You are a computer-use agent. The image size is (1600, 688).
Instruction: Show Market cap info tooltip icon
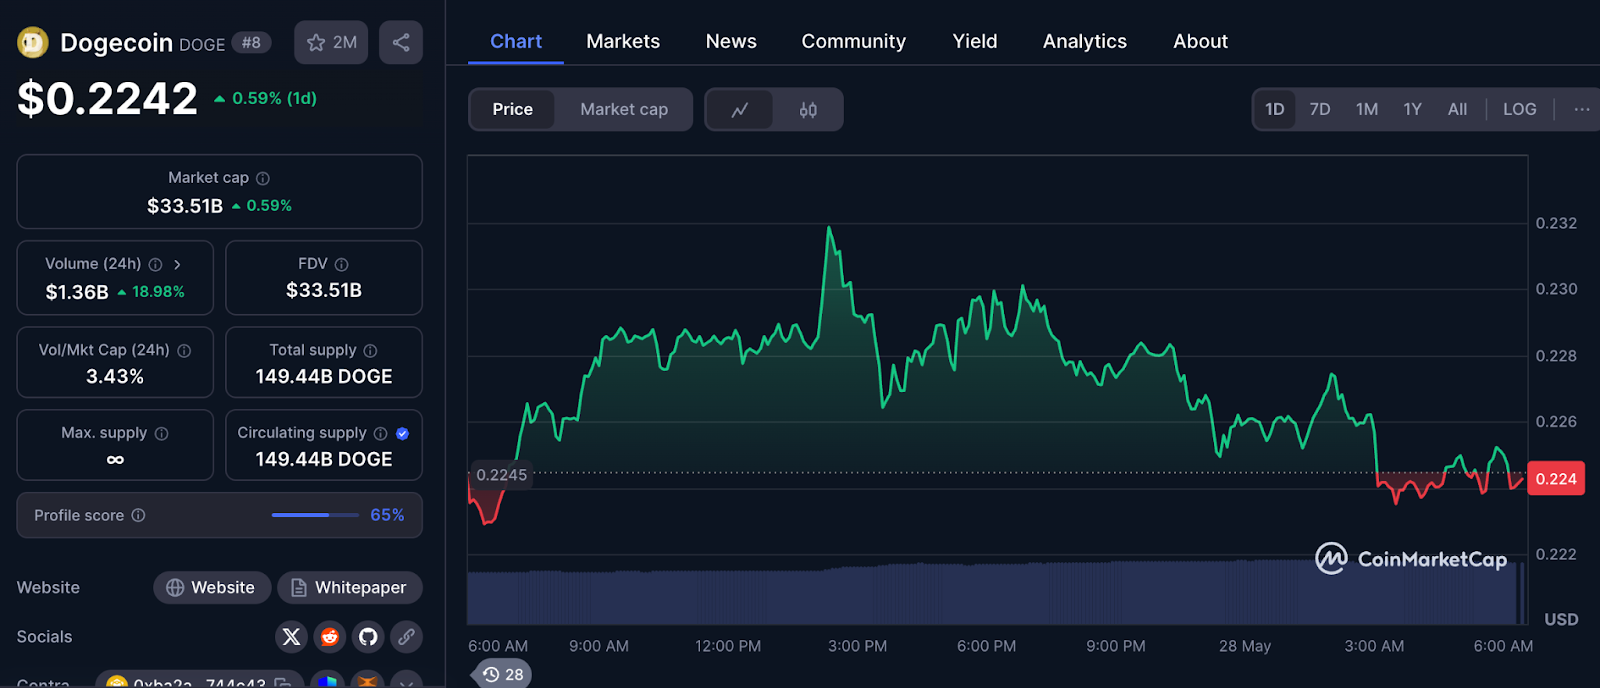(x=263, y=178)
